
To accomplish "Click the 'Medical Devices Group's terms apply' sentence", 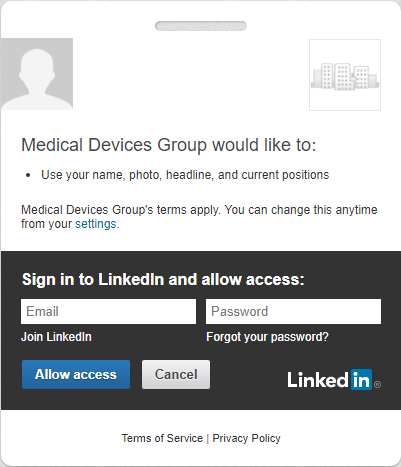I will tap(121, 210).
